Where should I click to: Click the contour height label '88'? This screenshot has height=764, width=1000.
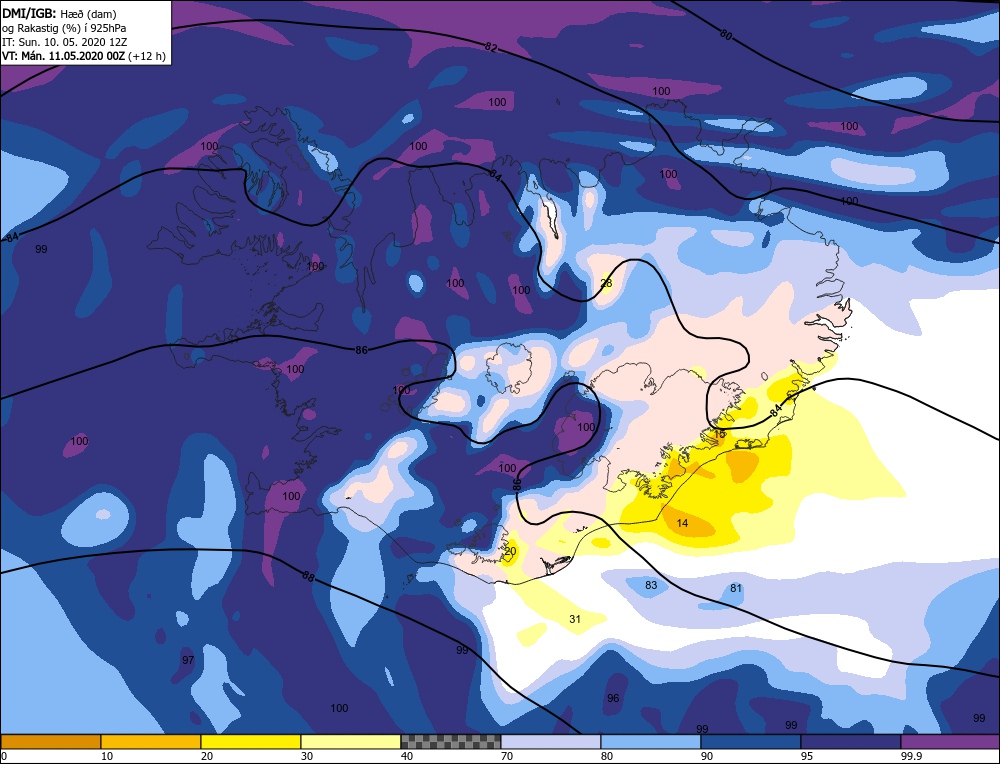pyautogui.click(x=308, y=577)
